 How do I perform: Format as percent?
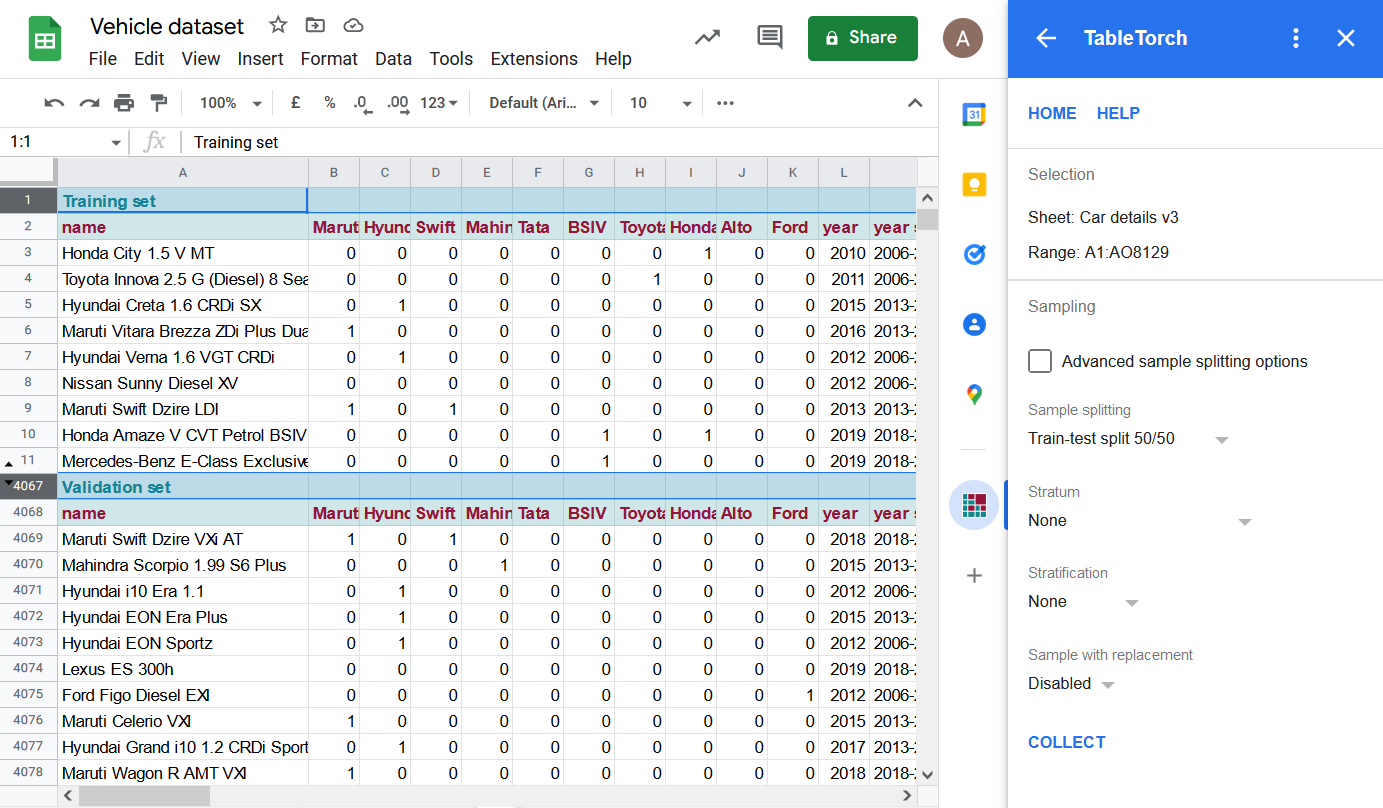329,103
